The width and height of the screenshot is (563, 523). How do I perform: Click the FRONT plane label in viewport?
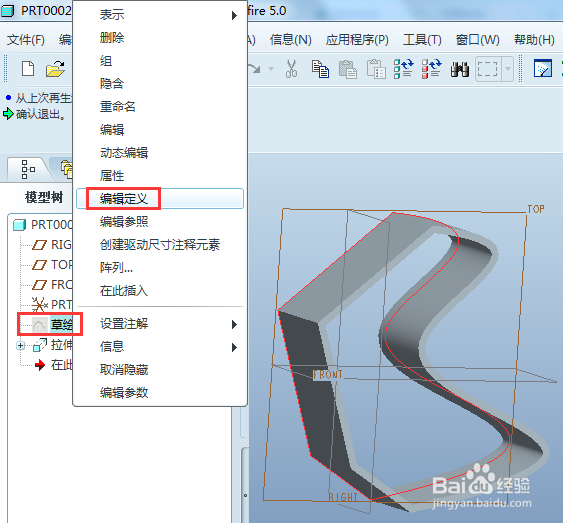click(x=327, y=375)
